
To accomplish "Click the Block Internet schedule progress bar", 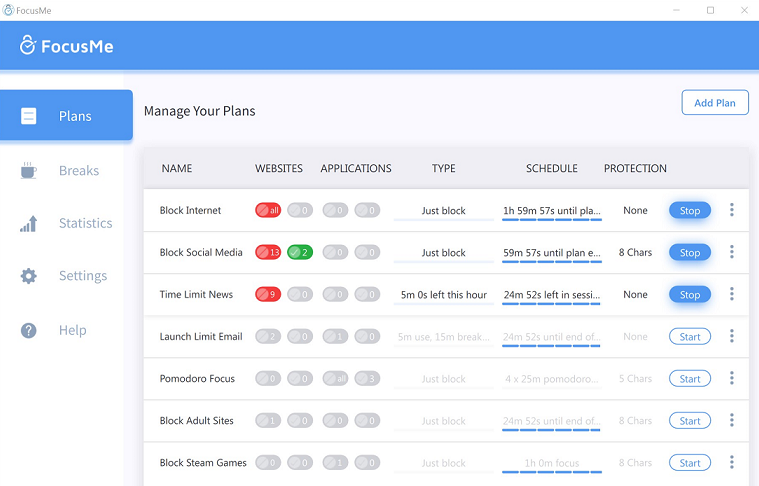I will point(552,220).
